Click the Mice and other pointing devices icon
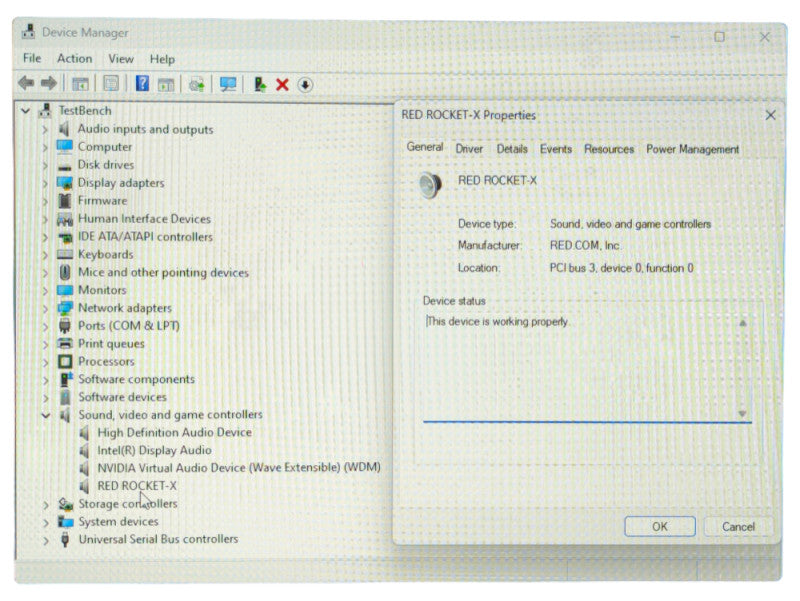The width and height of the screenshot is (800, 601). coord(65,272)
